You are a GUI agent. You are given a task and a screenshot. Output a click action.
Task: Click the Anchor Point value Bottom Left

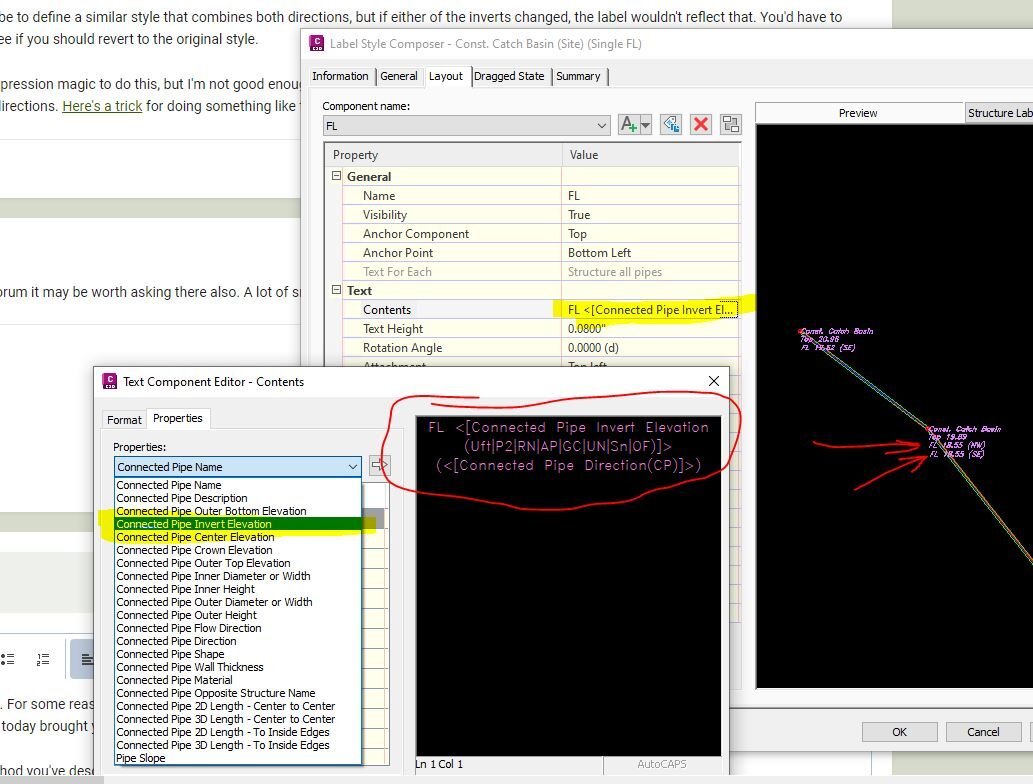[x=650, y=253]
